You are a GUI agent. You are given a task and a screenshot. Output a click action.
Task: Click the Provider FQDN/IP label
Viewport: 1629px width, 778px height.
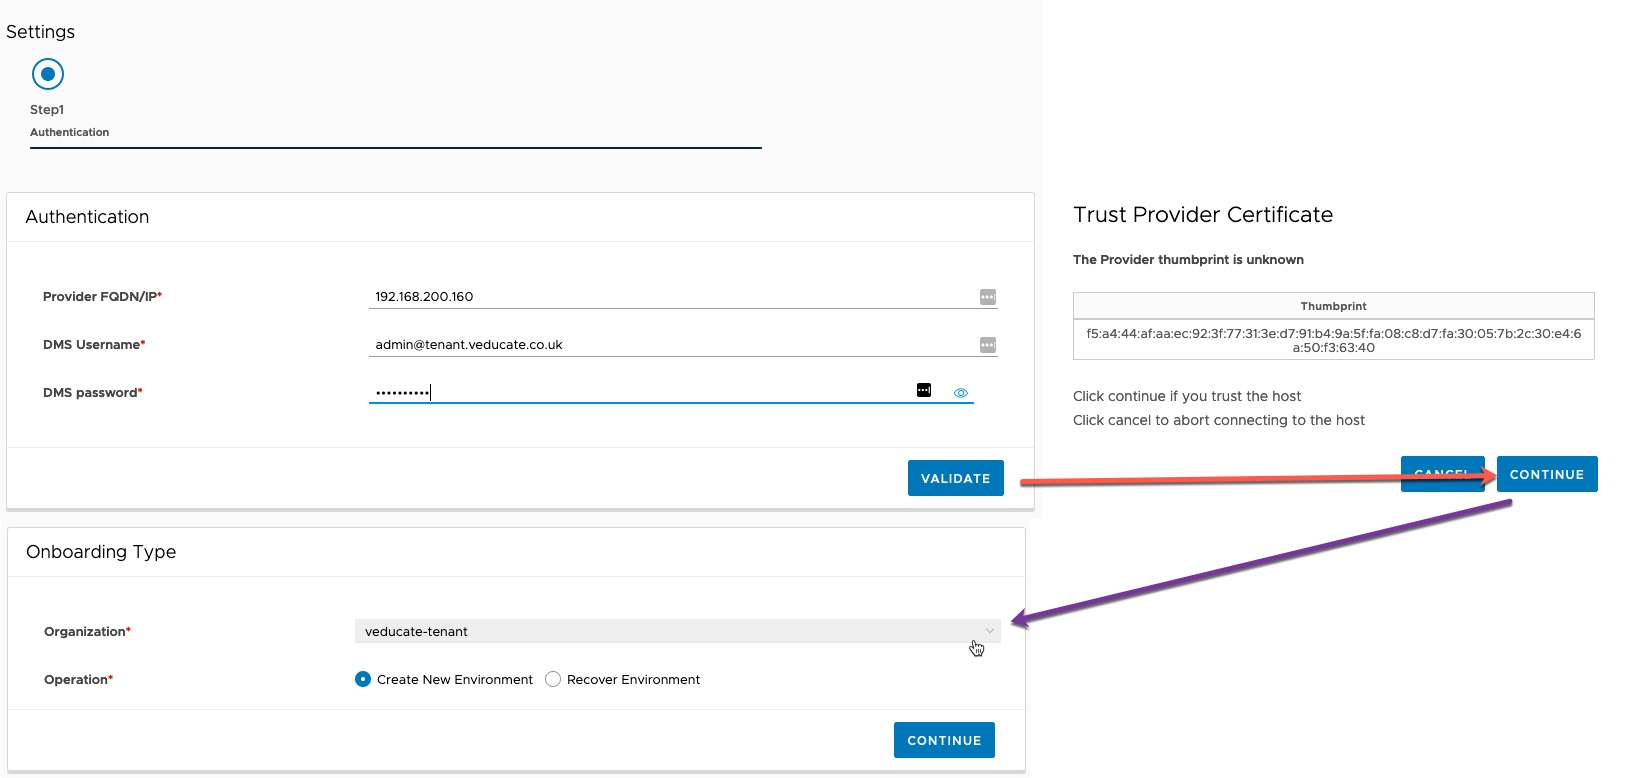point(102,297)
